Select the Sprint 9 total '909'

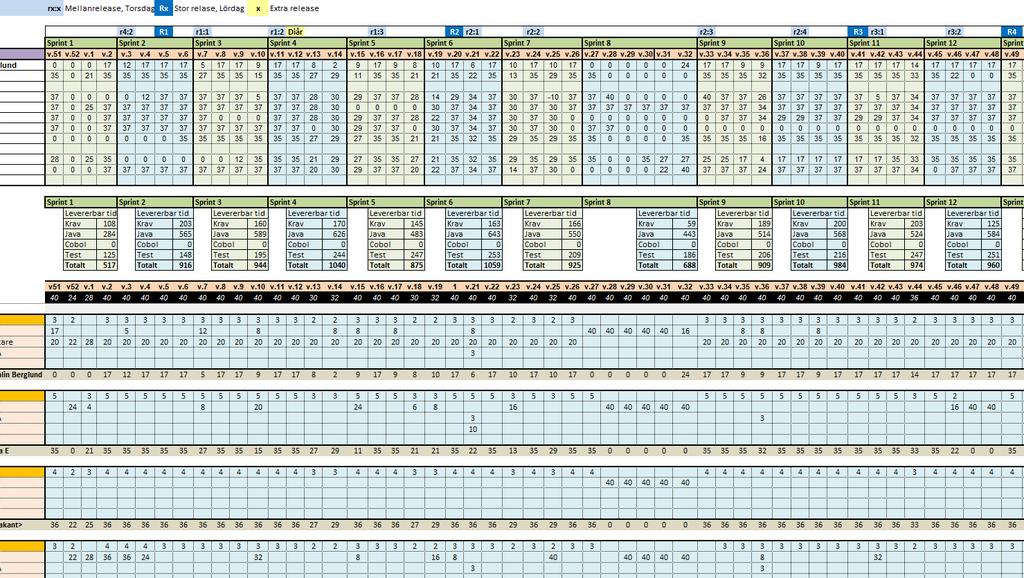tap(763, 265)
